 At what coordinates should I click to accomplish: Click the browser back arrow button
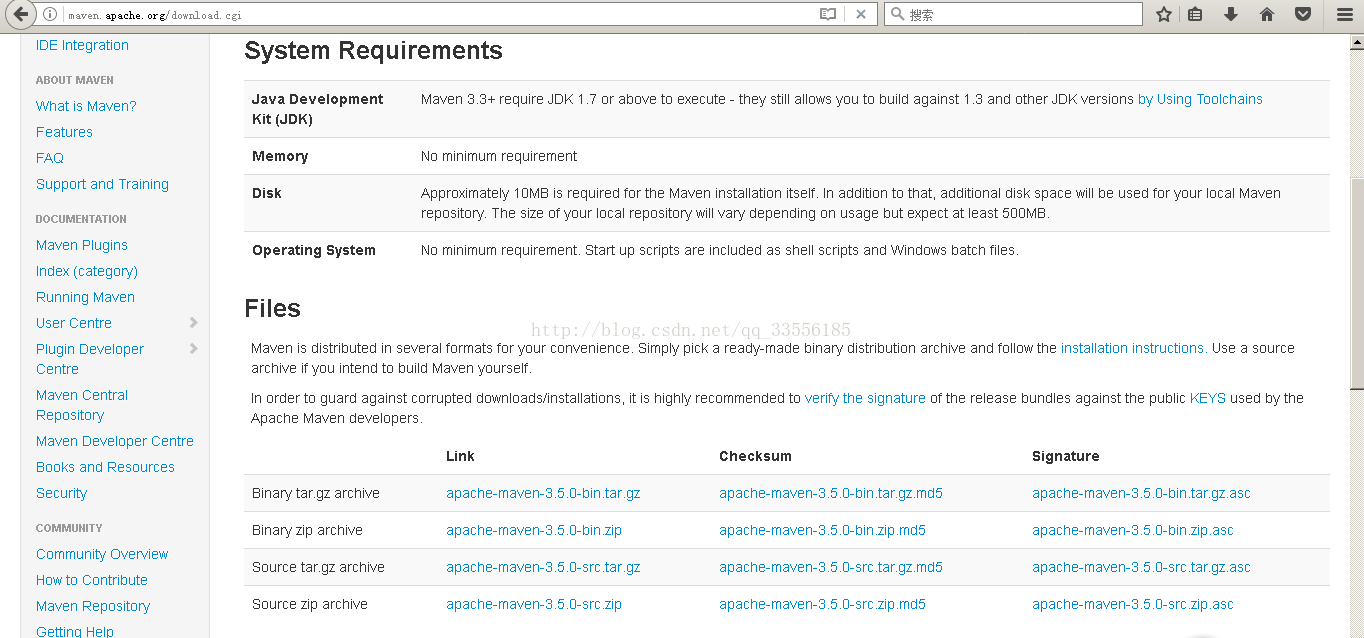pos(20,15)
